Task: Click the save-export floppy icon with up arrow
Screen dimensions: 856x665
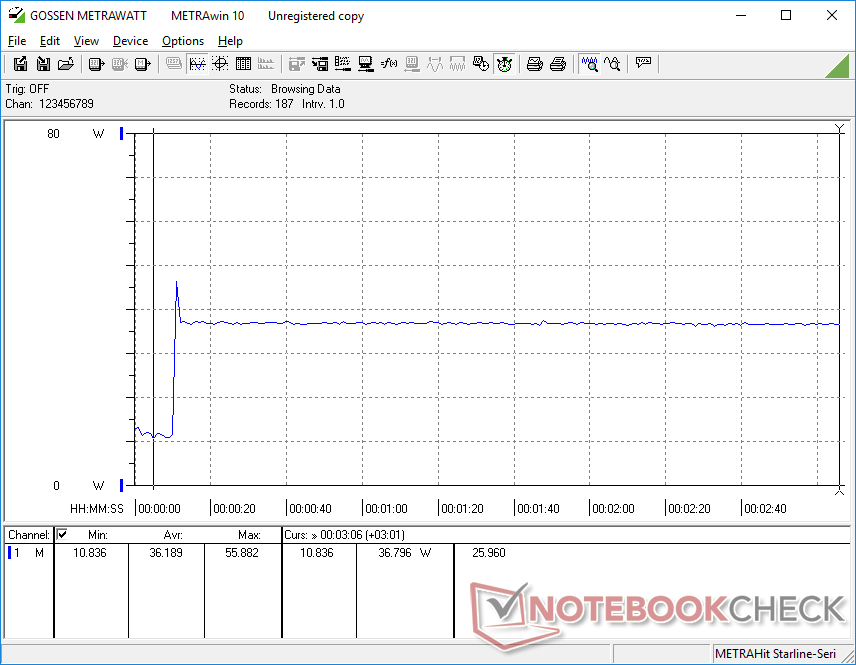Action: click(20, 64)
